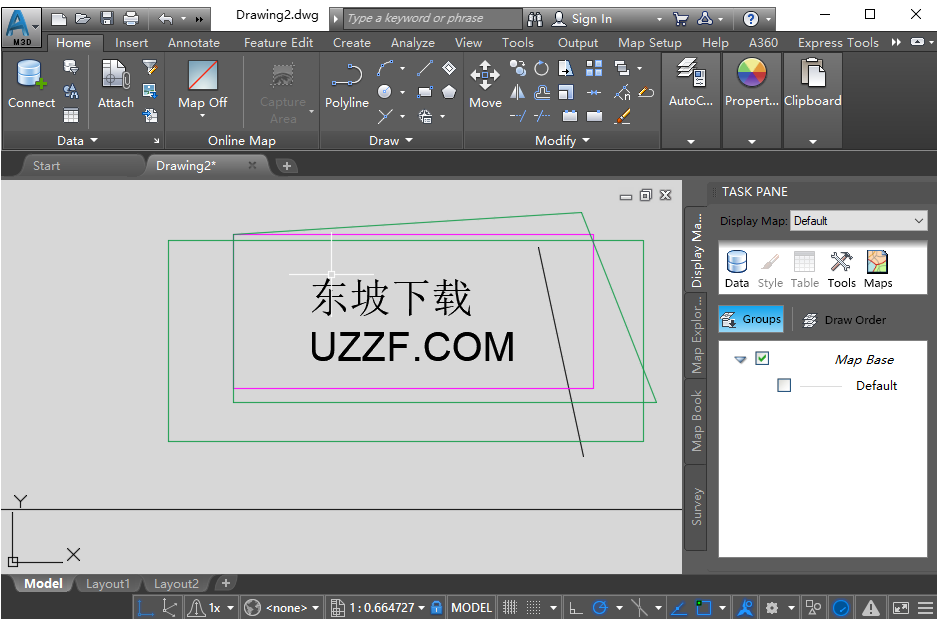Toggle the Default layer checkbox

[x=784, y=385]
